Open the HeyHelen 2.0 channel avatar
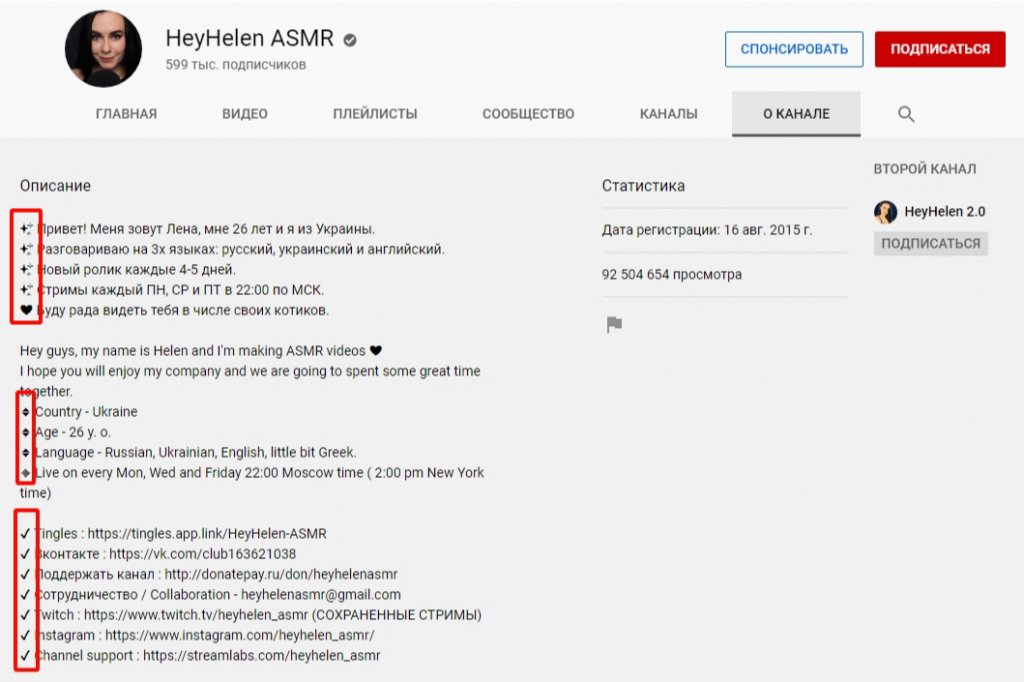This screenshot has width=1024, height=682. pos(885,212)
